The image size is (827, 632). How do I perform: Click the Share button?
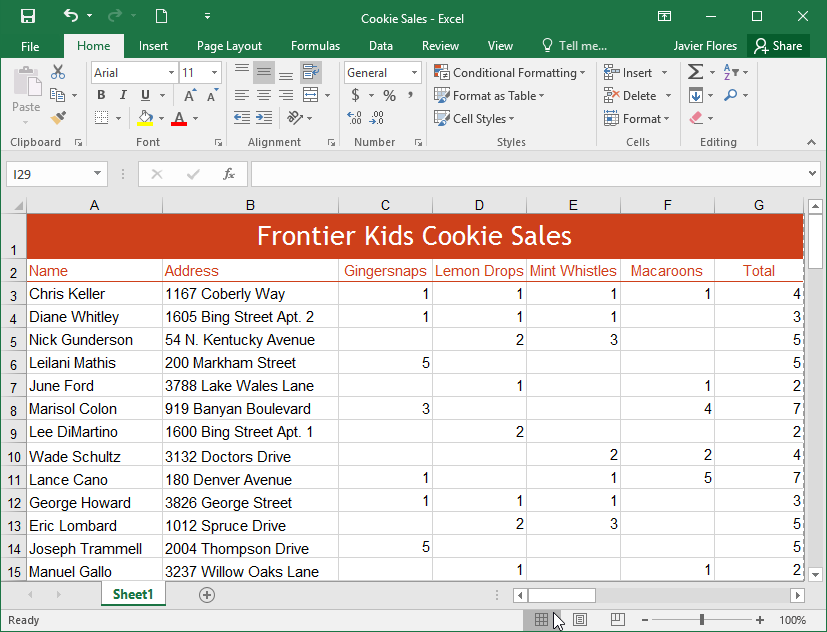click(778, 46)
